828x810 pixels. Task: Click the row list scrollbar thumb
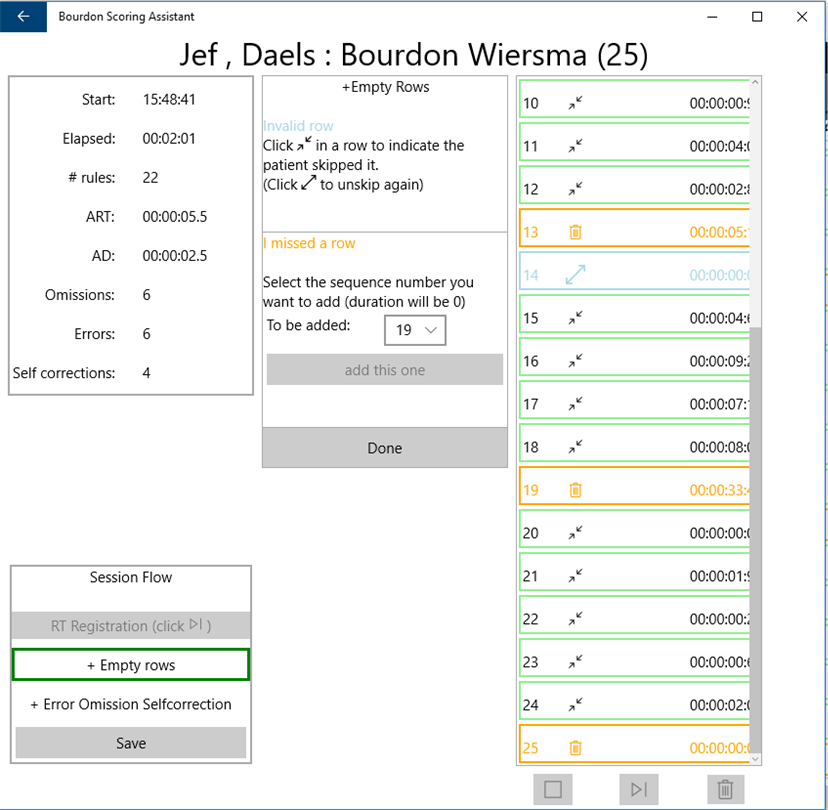[755, 539]
